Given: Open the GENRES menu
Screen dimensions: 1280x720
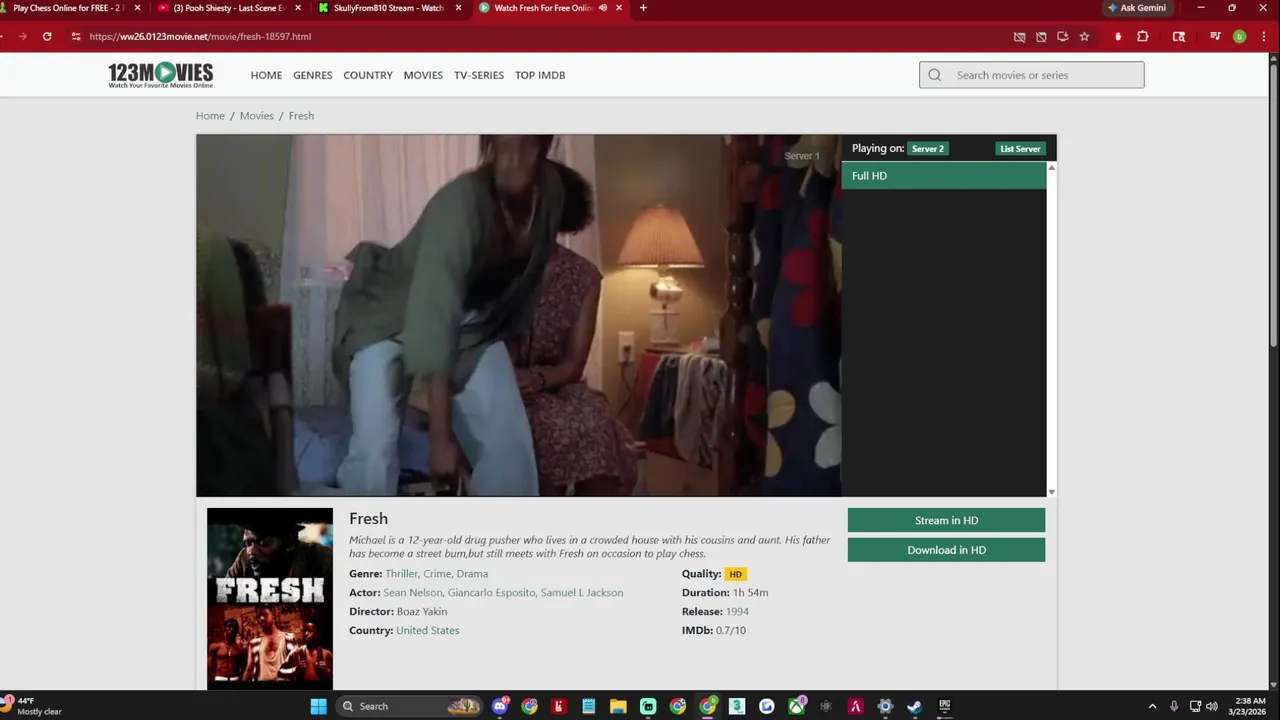Looking at the screenshot, I should (x=313, y=75).
